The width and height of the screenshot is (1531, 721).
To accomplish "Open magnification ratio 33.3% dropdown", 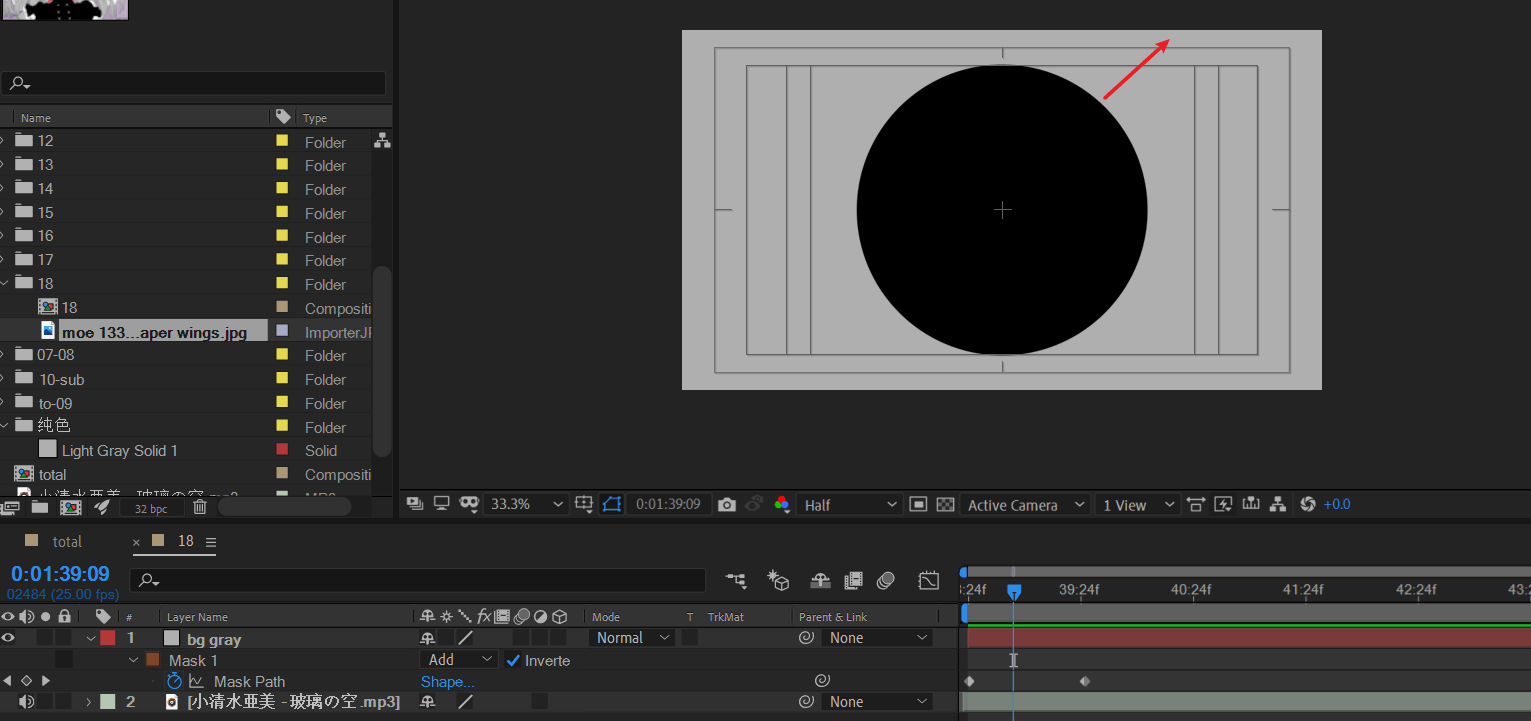I will pyautogui.click(x=526, y=504).
